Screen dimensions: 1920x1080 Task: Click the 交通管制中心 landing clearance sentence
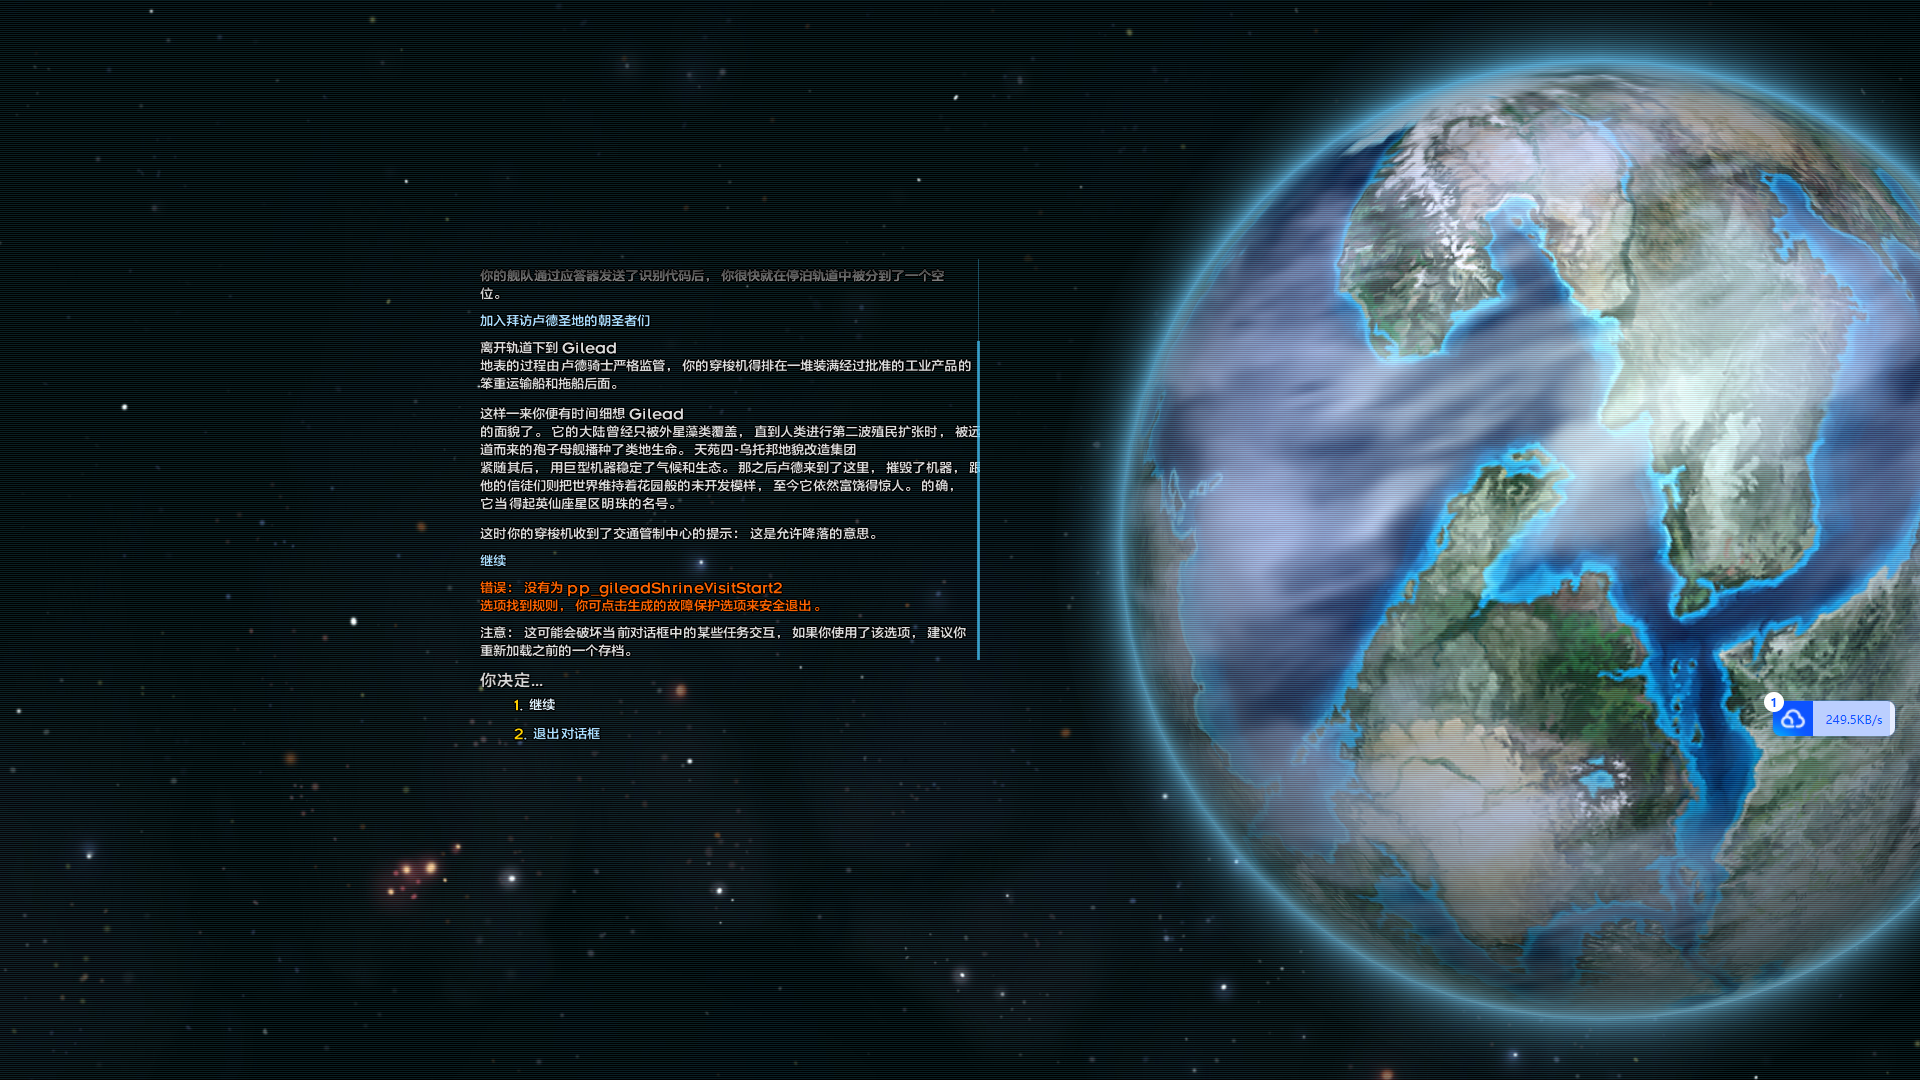pyautogui.click(x=680, y=534)
